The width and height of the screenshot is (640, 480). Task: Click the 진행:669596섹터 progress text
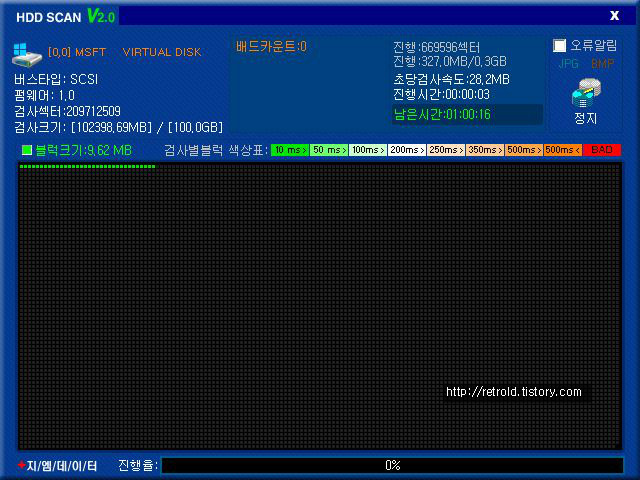436,47
